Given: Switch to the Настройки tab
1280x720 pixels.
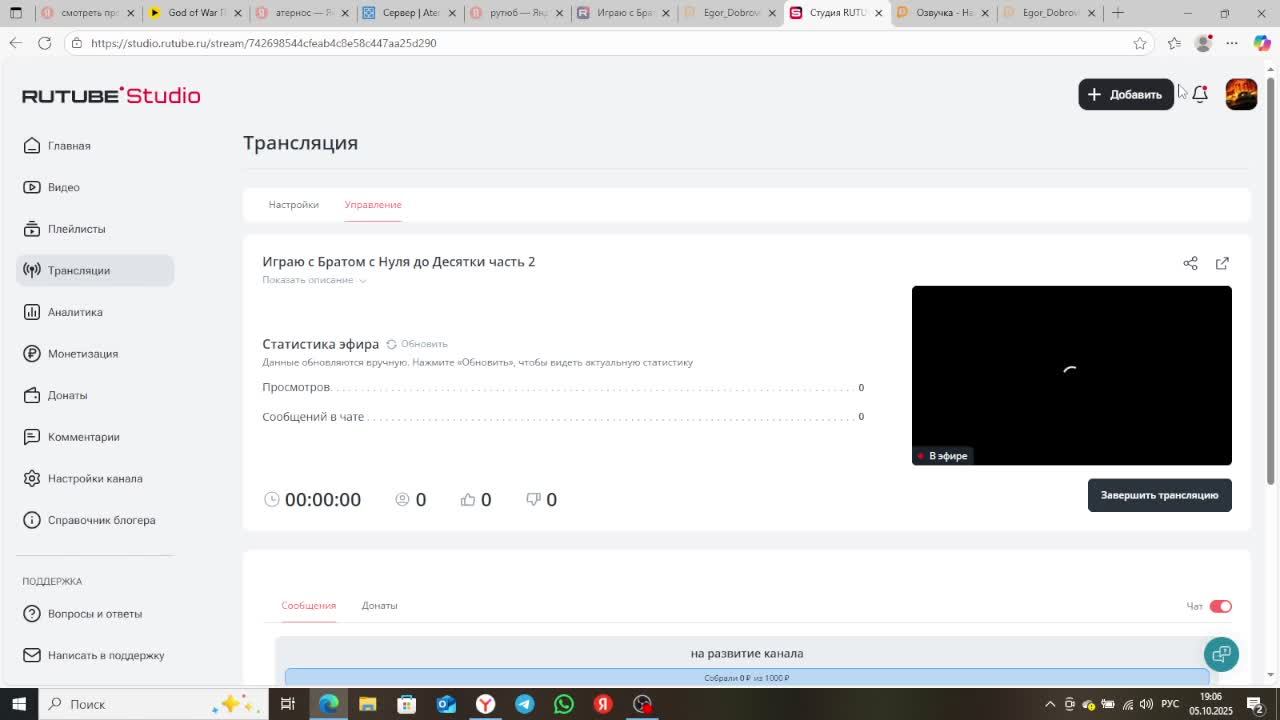Looking at the screenshot, I should pos(293,204).
